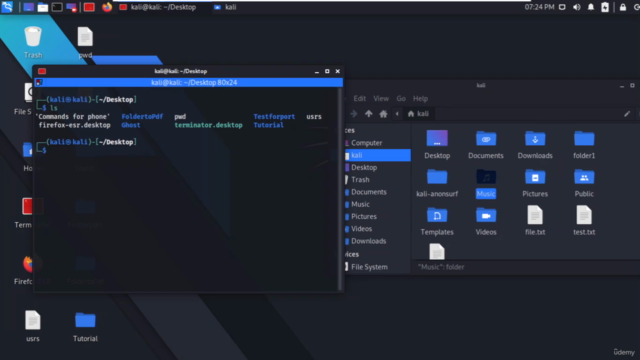Select Desktop in the file manager sidebar

(378, 167)
